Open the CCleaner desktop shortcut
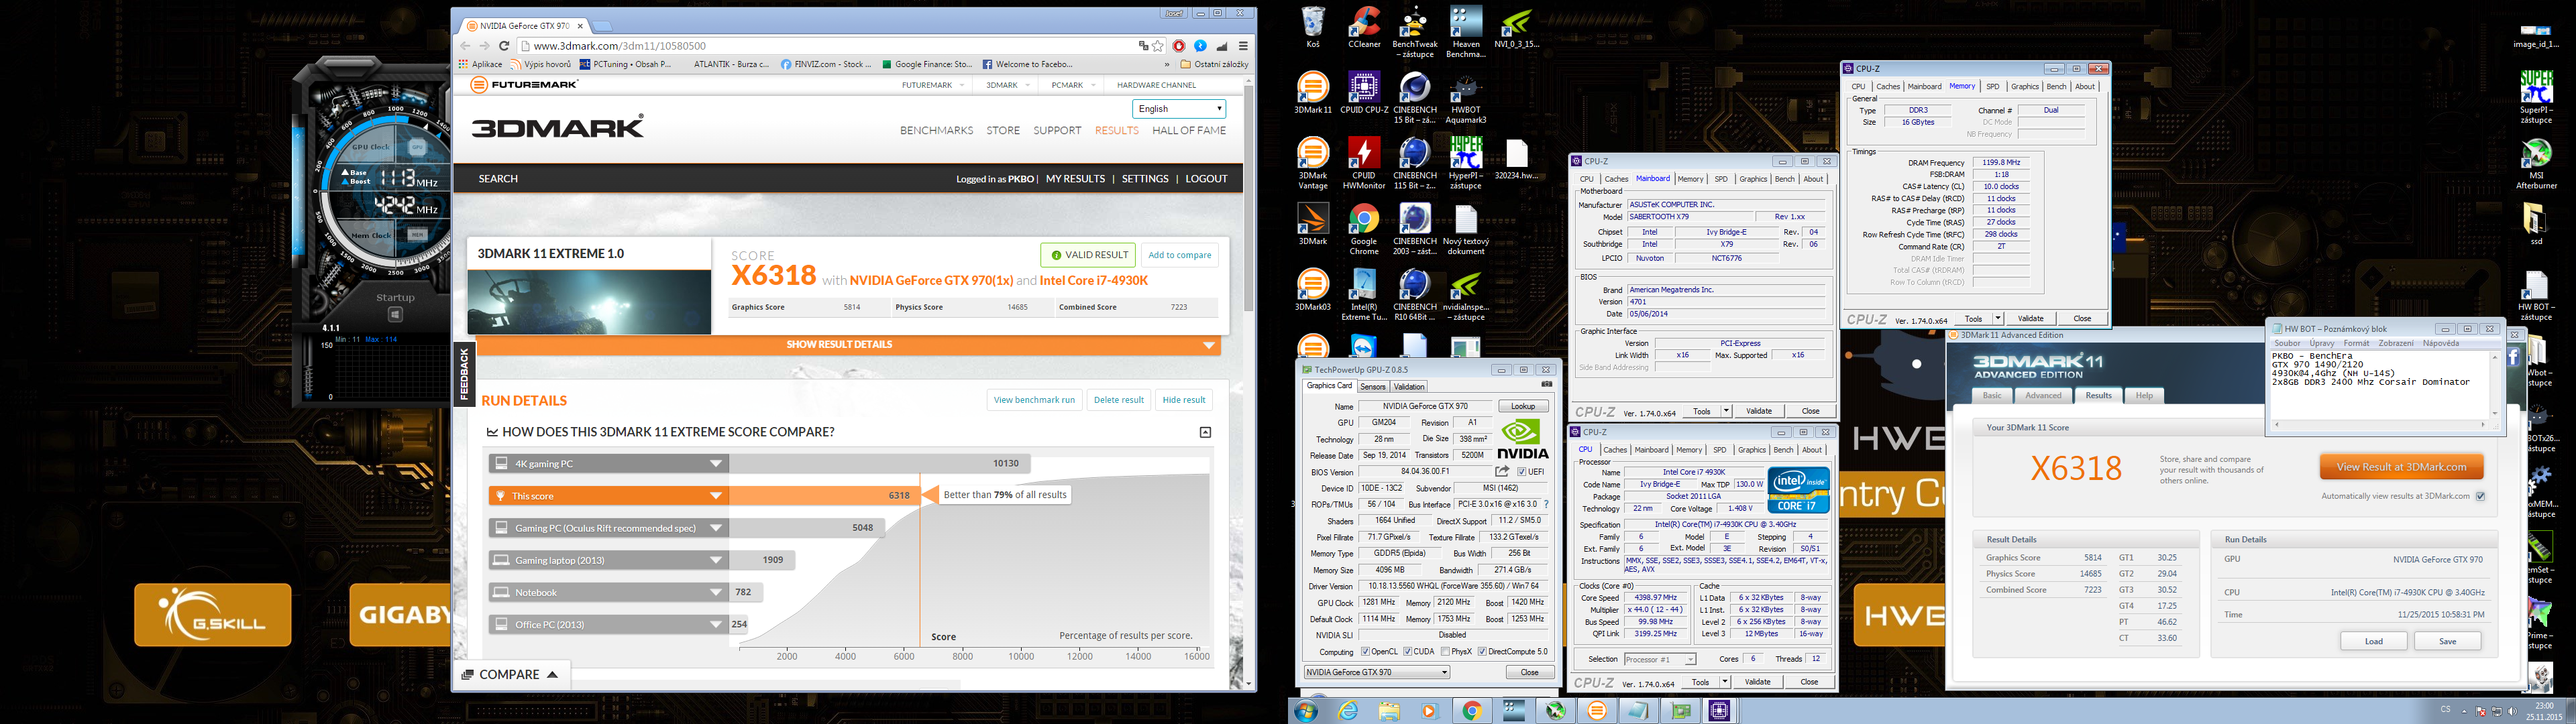 tap(1364, 27)
